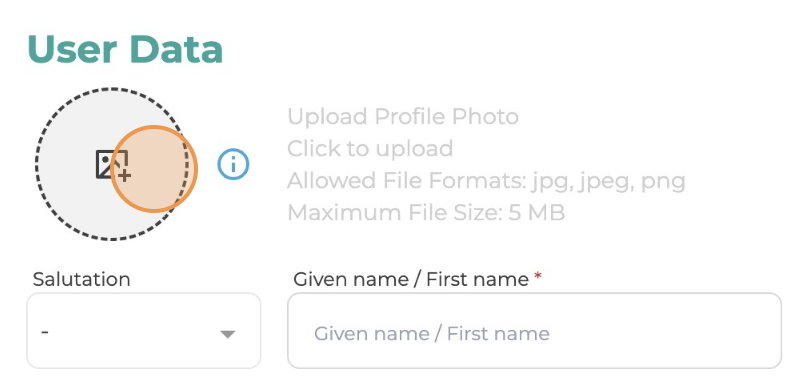
Task: Select the dash value in Salutation field
Action: (45, 332)
